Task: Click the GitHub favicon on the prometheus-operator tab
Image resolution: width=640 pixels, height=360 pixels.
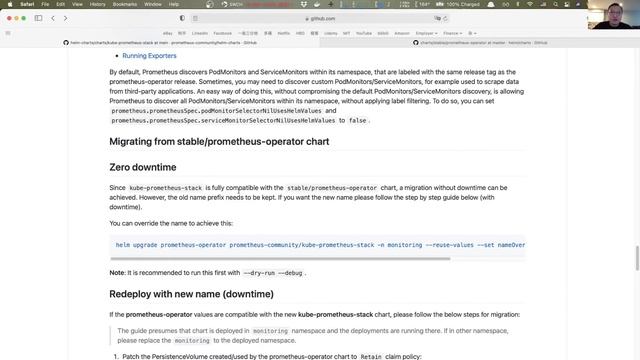Action: point(416,42)
